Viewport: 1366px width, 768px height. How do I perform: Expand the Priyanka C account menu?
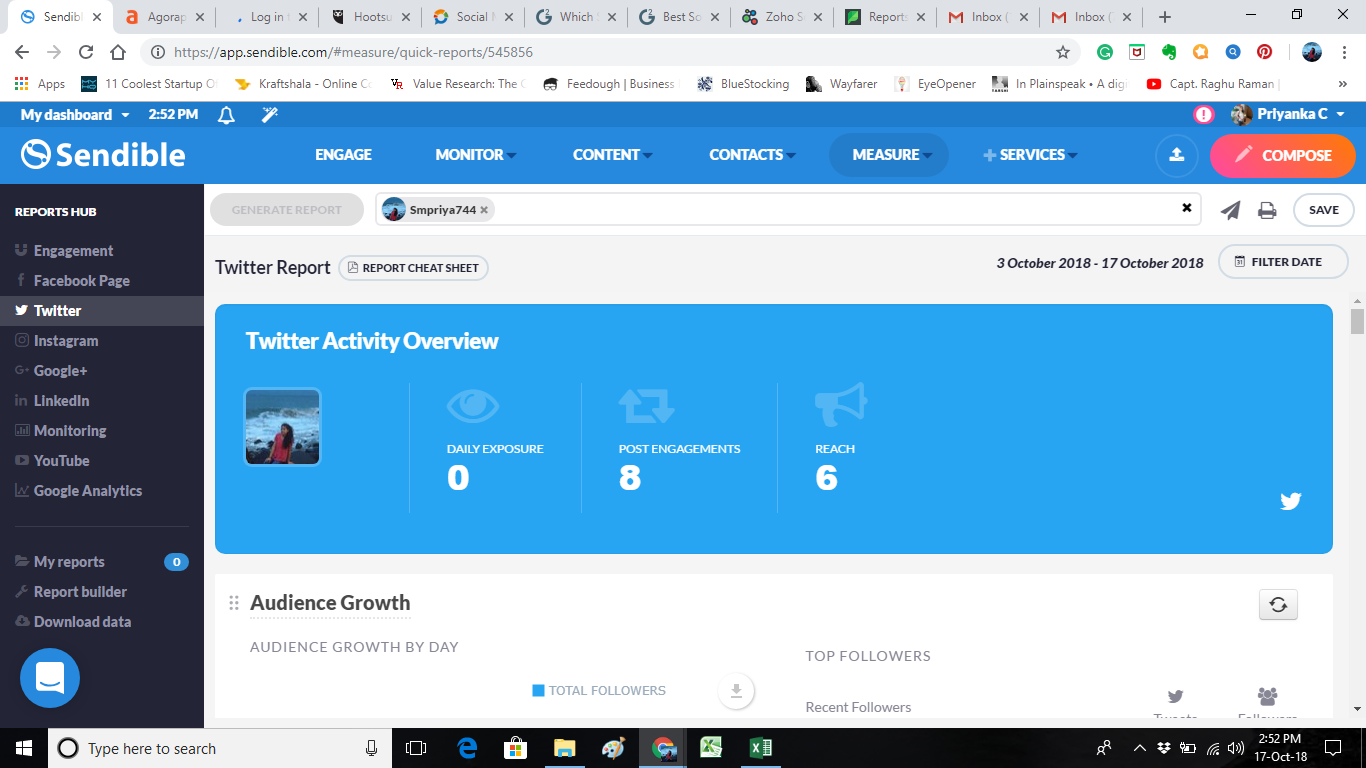(1287, 114)
